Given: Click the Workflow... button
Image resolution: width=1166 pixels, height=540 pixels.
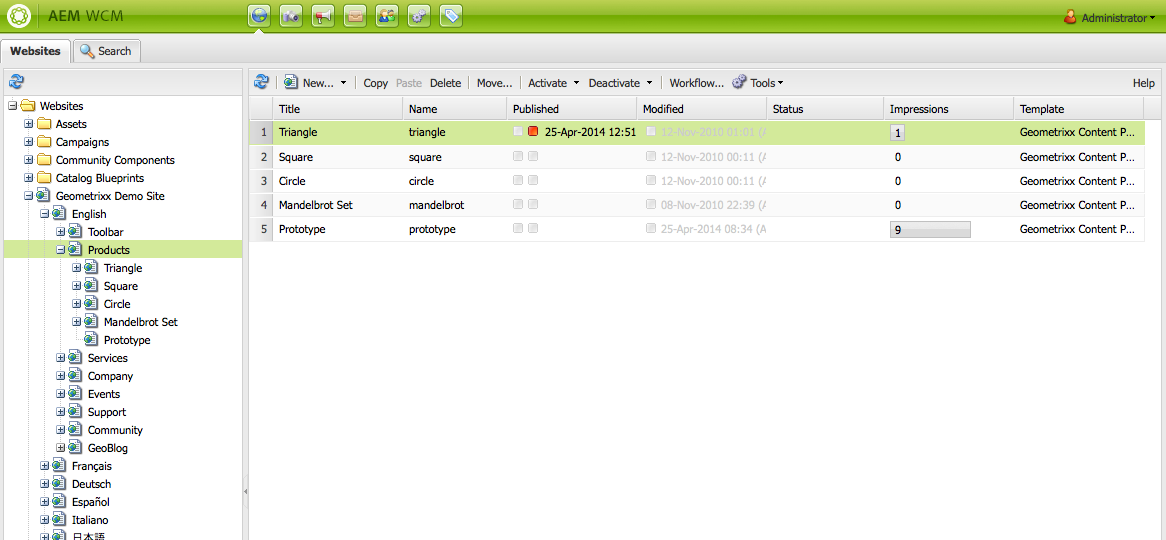Looking at the screenshot, I should pyautogui.click(x=697, y=83).
